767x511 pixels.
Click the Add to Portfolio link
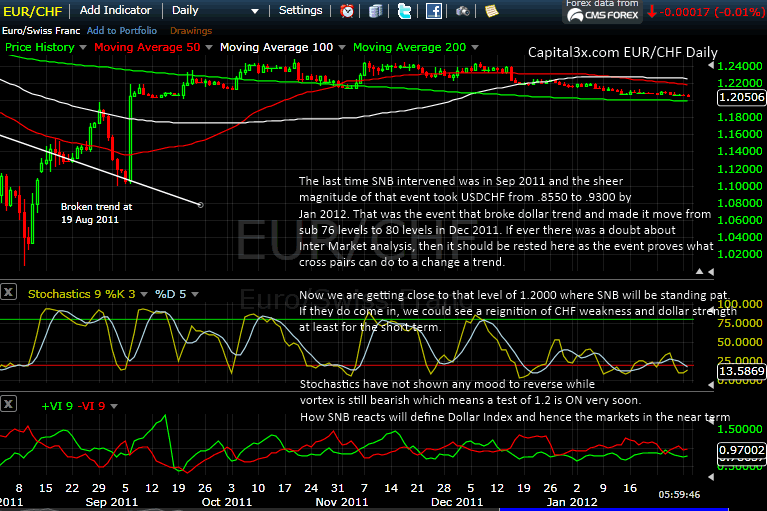(122, 30)
